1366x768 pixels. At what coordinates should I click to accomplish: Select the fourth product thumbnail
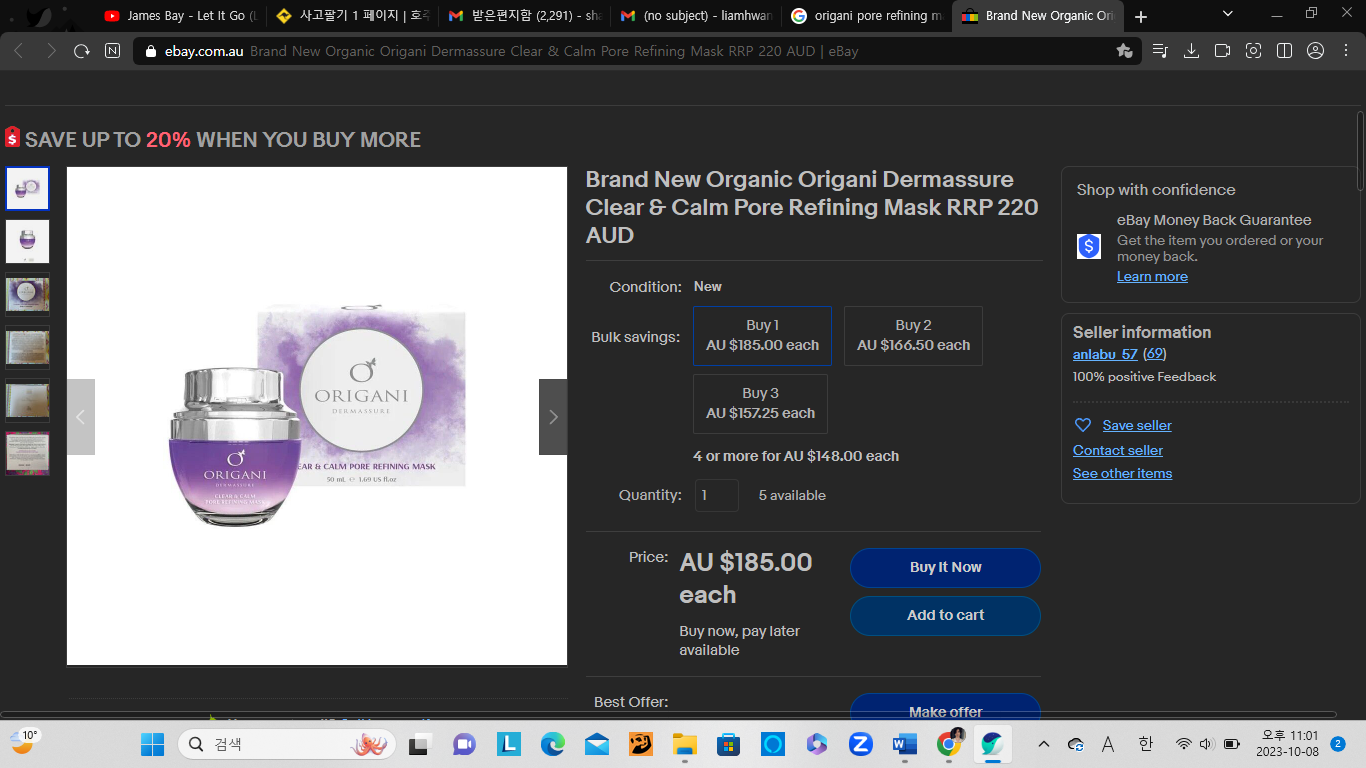(27, 347)
